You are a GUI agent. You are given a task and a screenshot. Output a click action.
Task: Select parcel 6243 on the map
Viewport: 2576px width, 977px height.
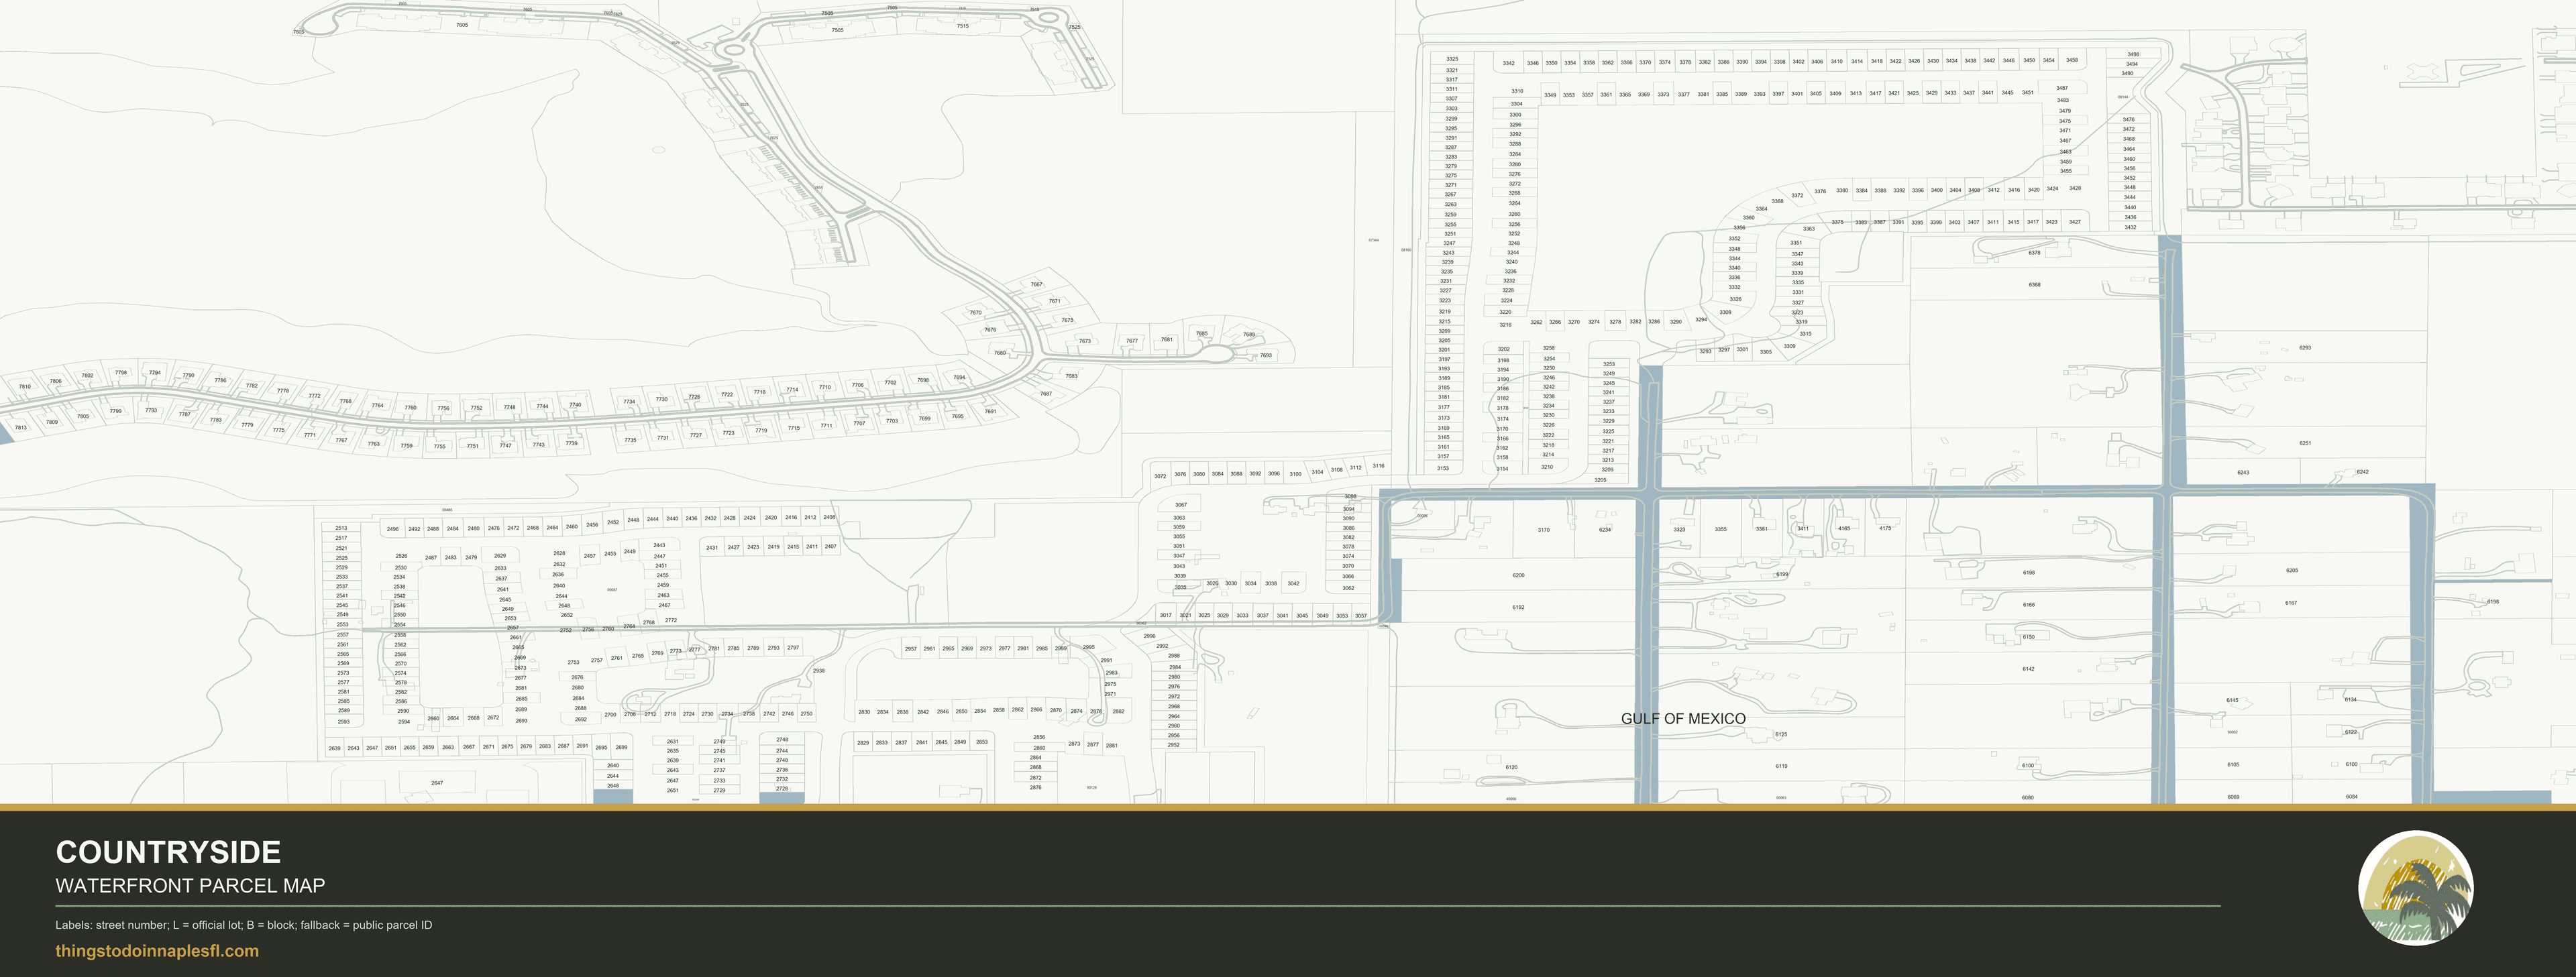tap(2243, 473)
